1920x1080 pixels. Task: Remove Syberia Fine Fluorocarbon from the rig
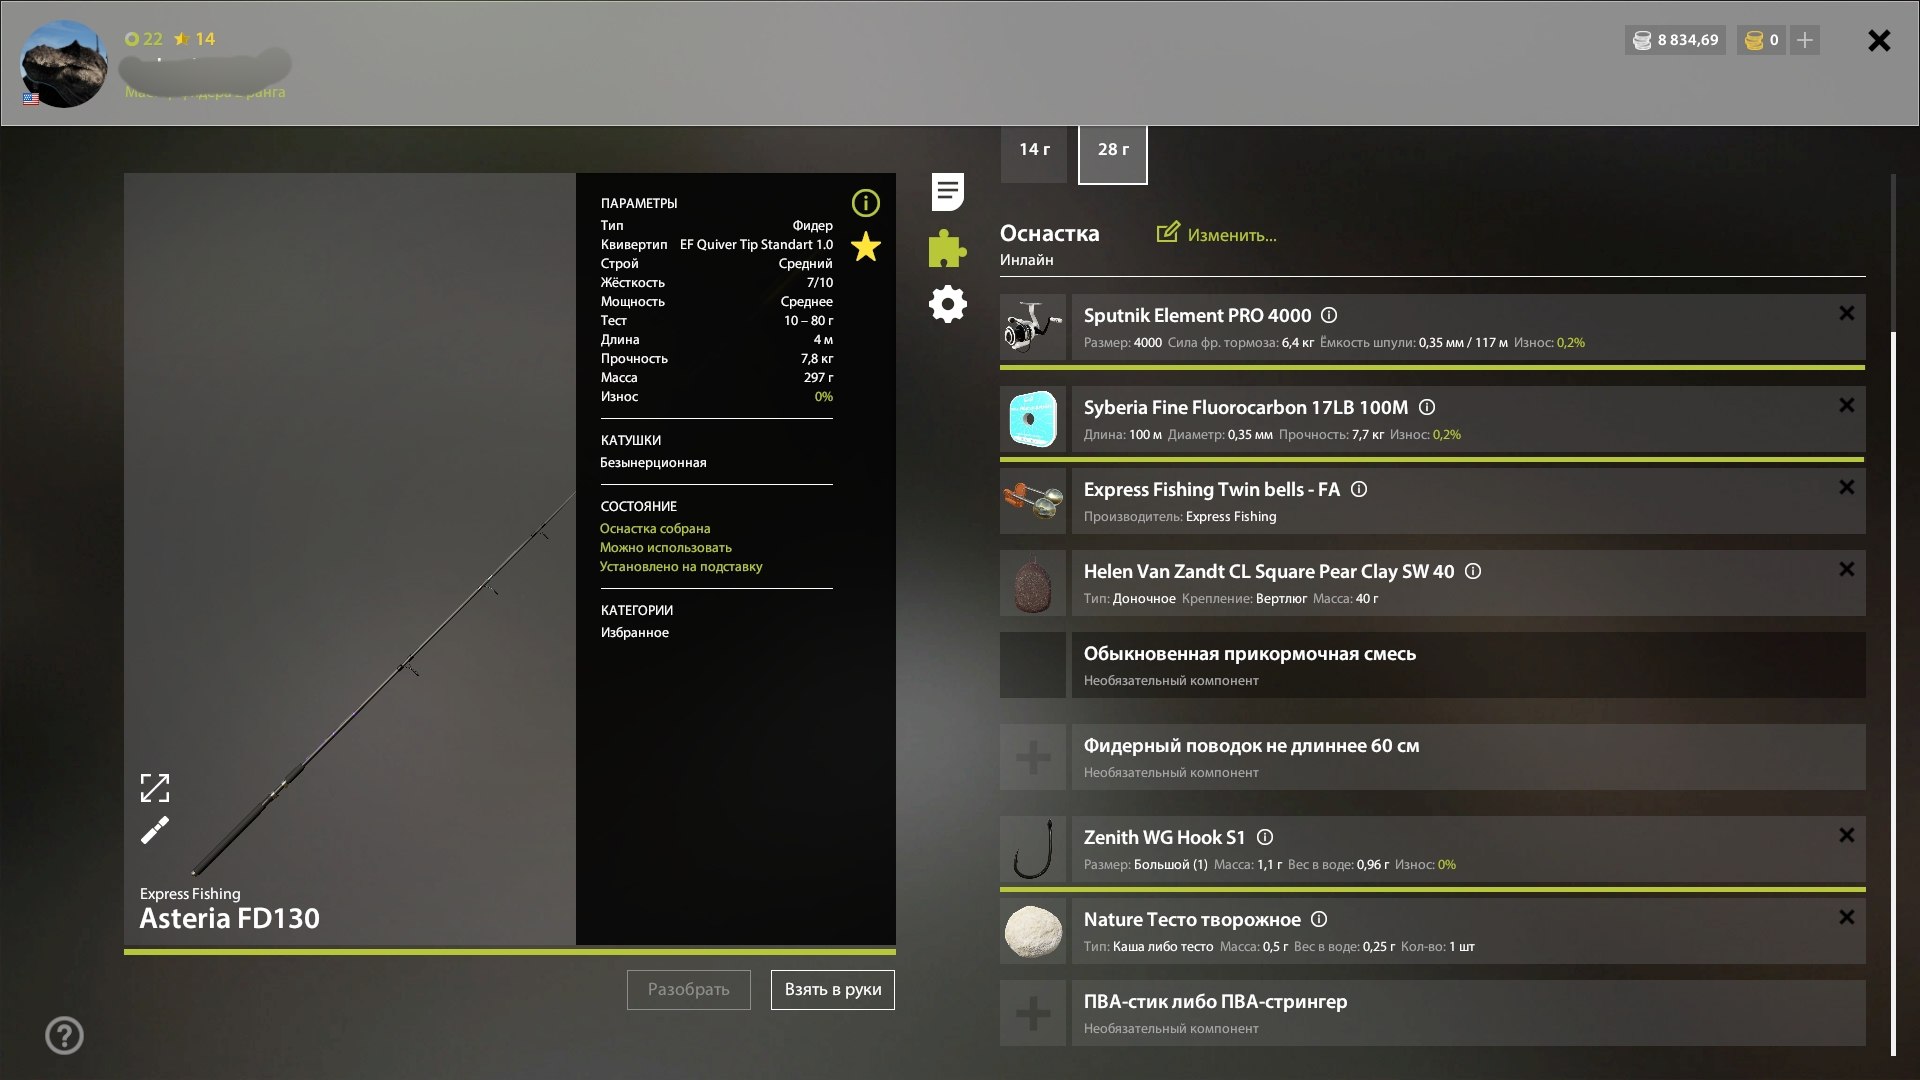tap(1848, 406)
